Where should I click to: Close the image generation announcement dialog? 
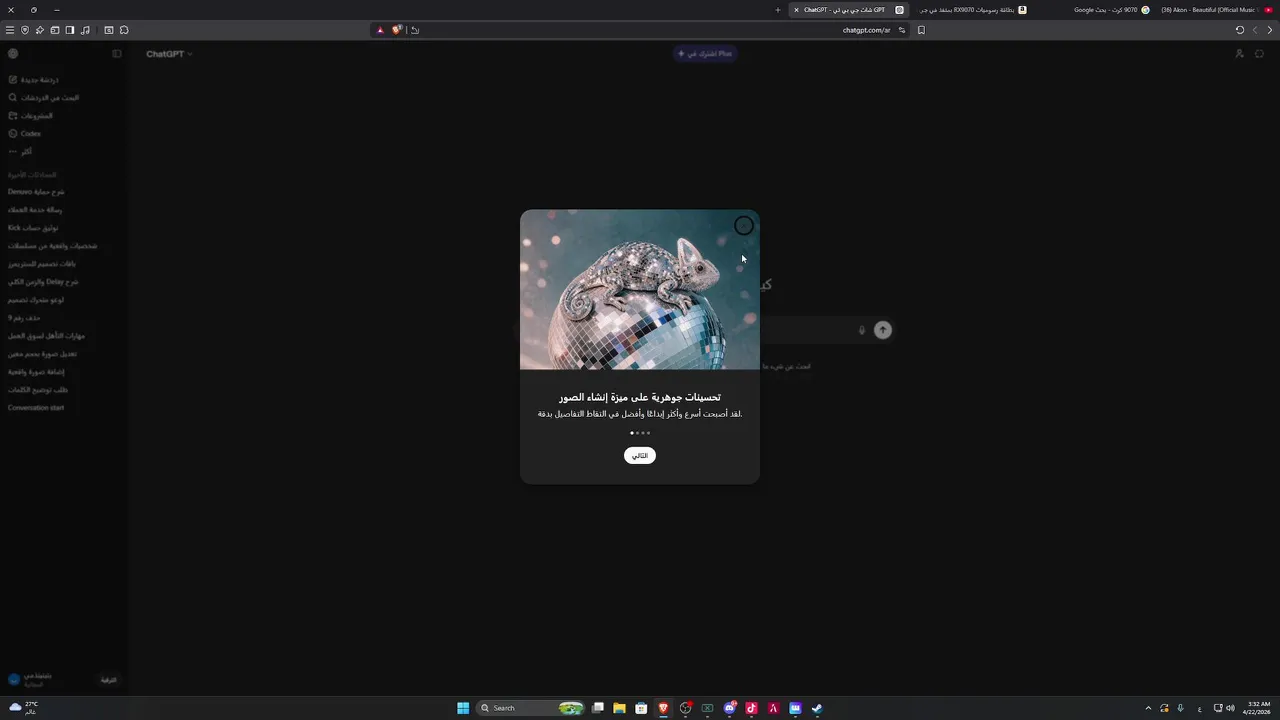pyautogui.click(x=744, y=226)
